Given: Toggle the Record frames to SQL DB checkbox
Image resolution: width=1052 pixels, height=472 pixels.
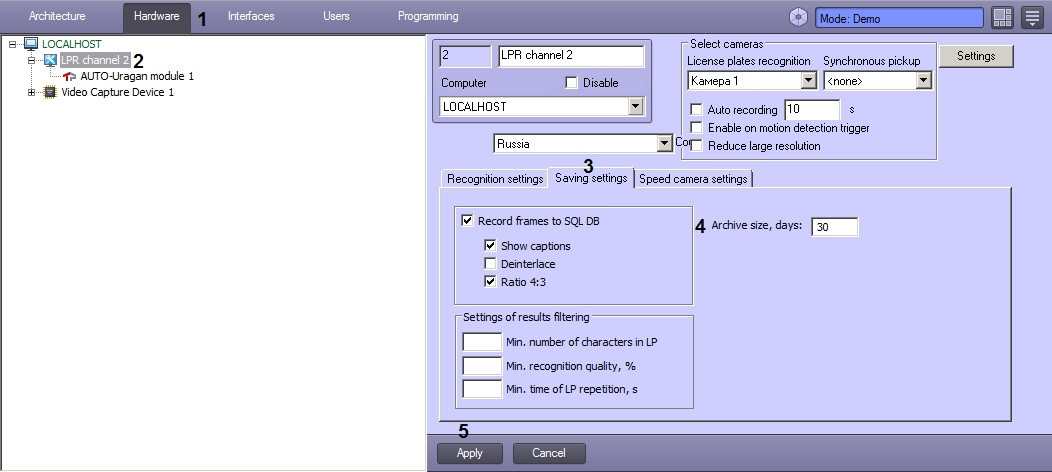Looking at the screenshot, I should click(x=467, y=220).
